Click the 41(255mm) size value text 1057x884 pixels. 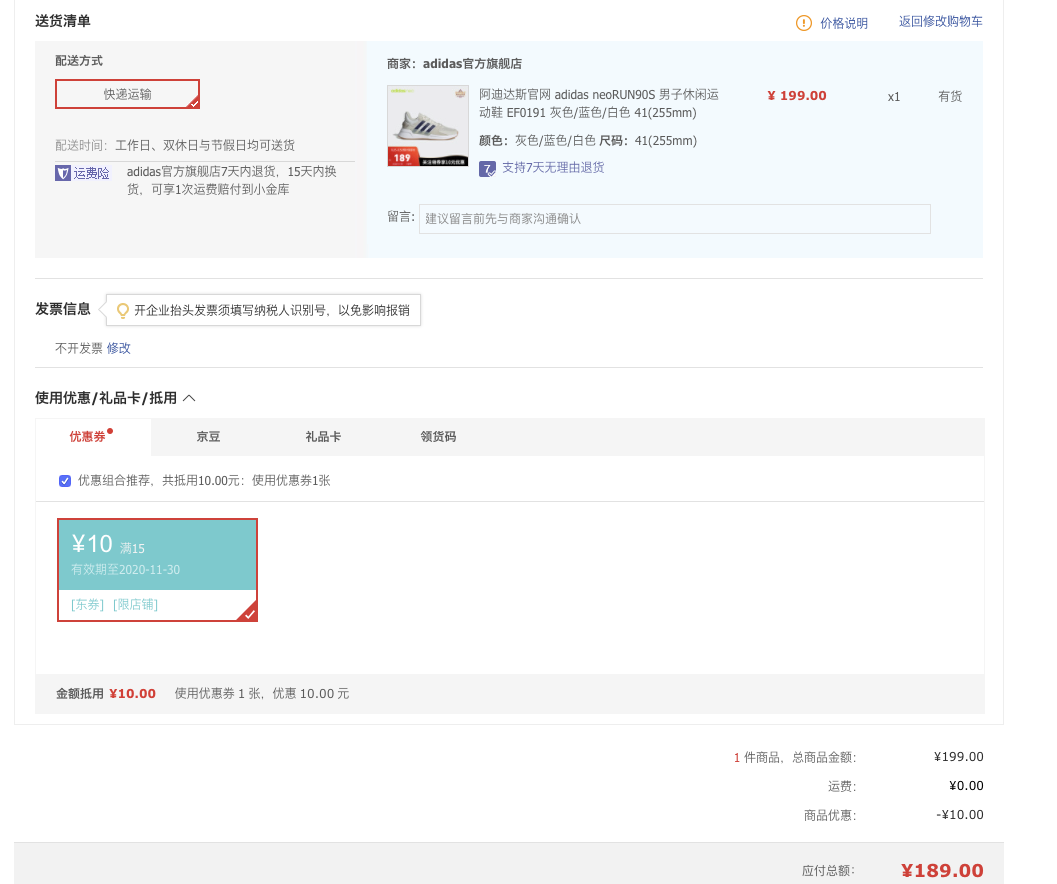(x=665, y=140)
